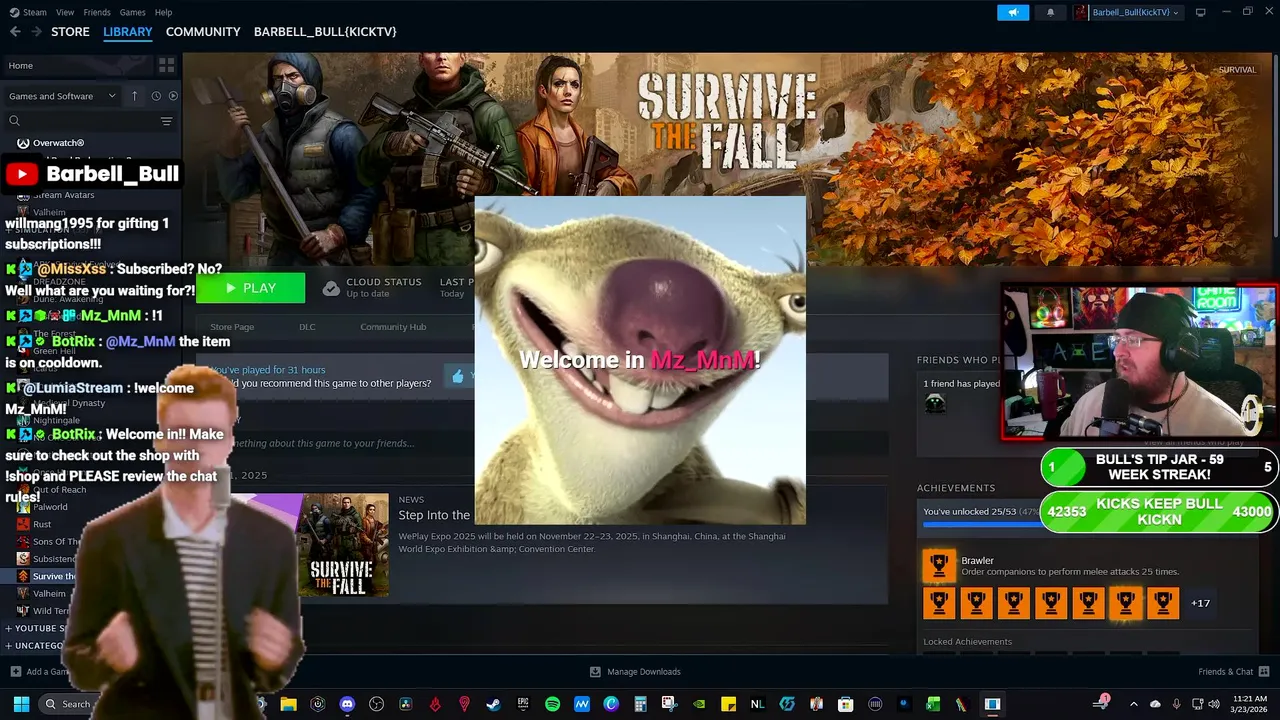This screenshot has width=1280, height=720.
Task: Open the Store Page link
Action: pos(232,327)
